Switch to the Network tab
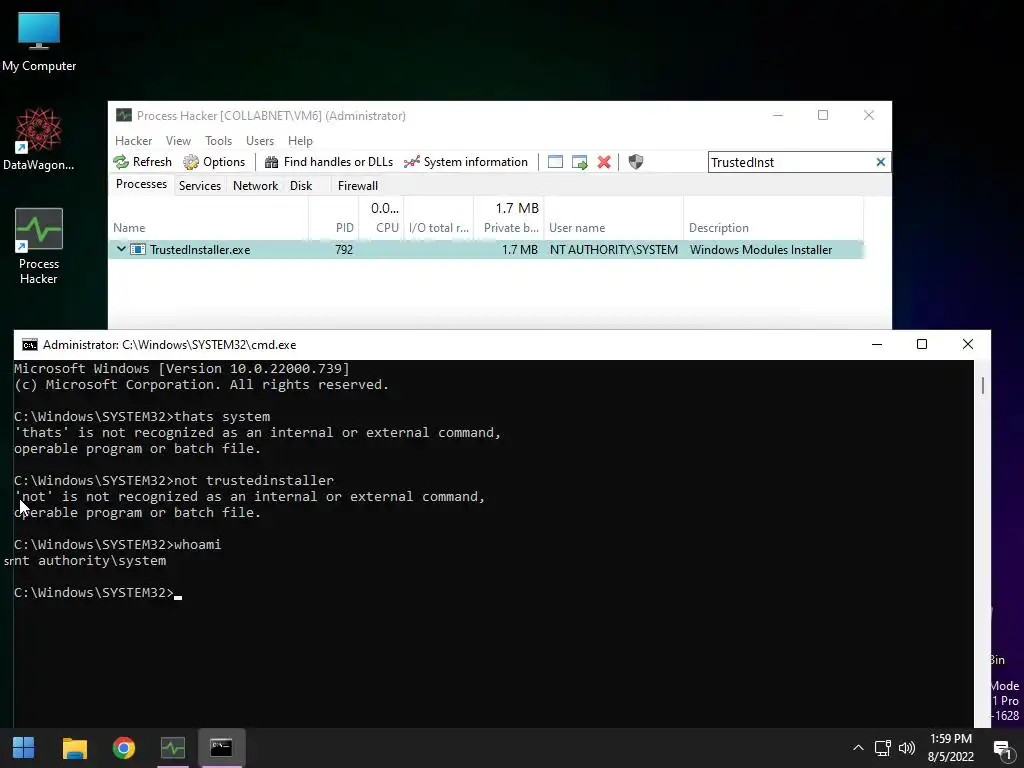 click(255, 185)
